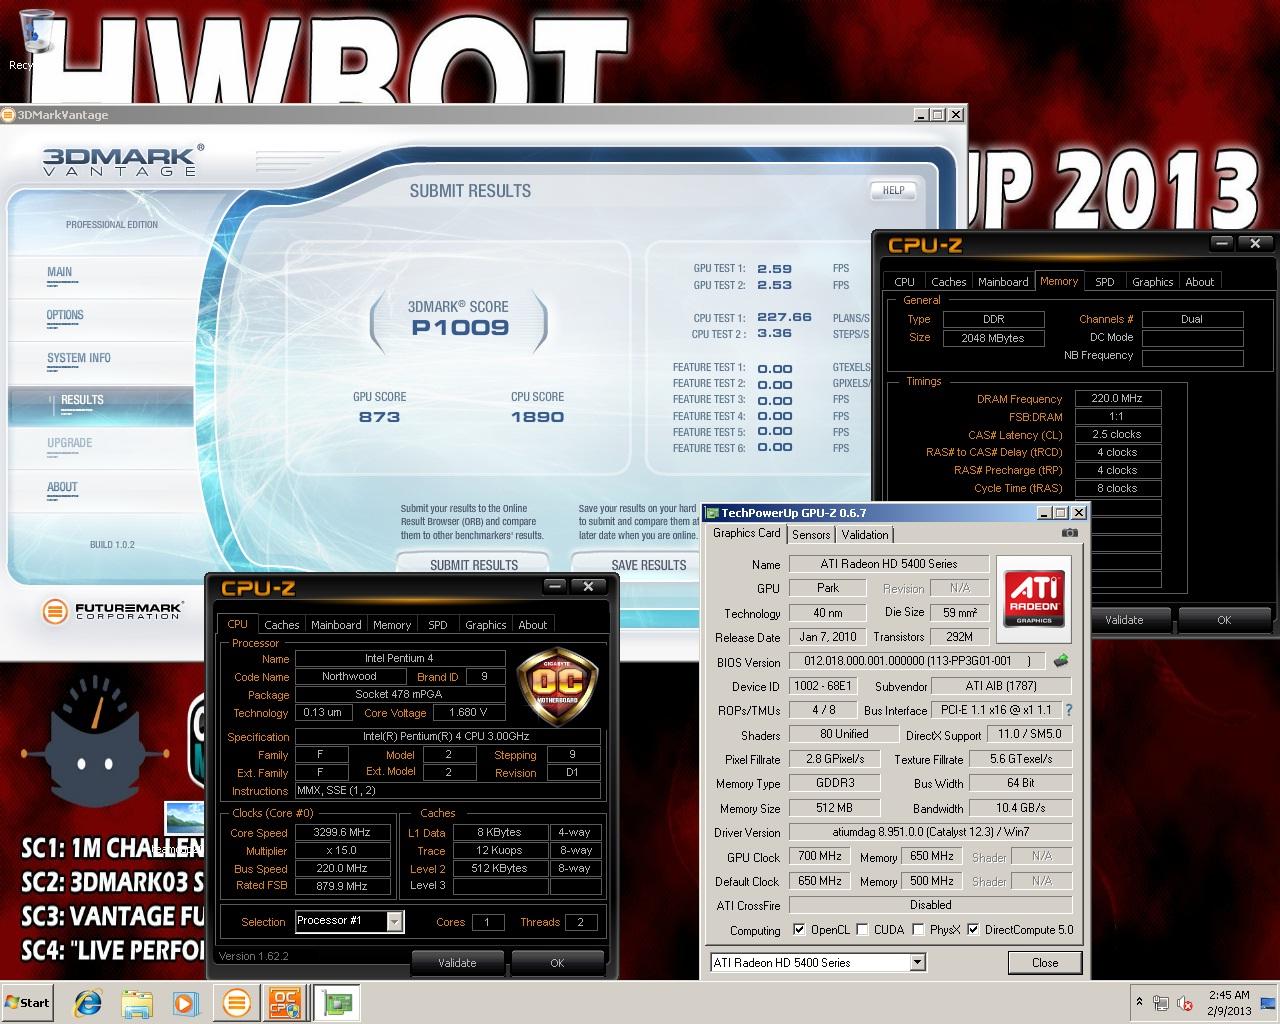Open SYSTEM INFO section in 3DMark Vantage
Screen dimensions: 1280x1024
pyautogui.click(x=79, y=358)
